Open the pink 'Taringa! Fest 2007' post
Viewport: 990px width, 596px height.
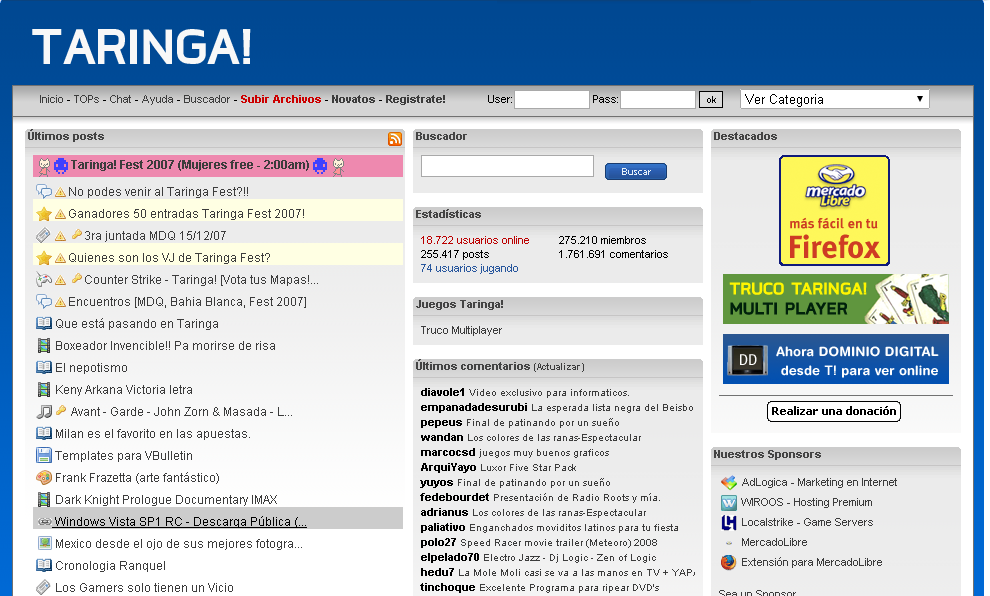coord(218,165)
